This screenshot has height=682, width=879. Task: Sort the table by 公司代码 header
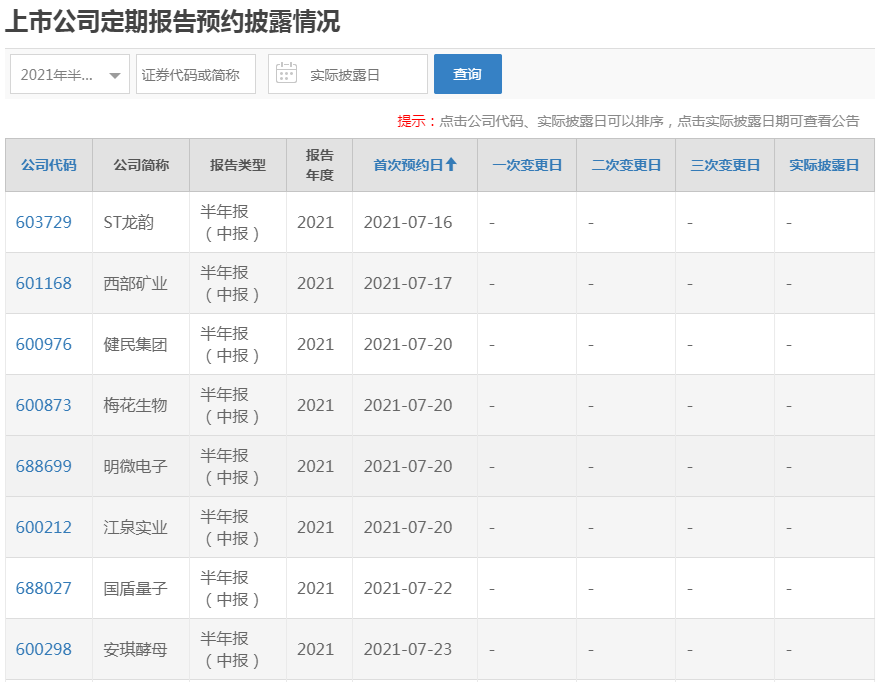pyautogui.click(x=49, y=165)
